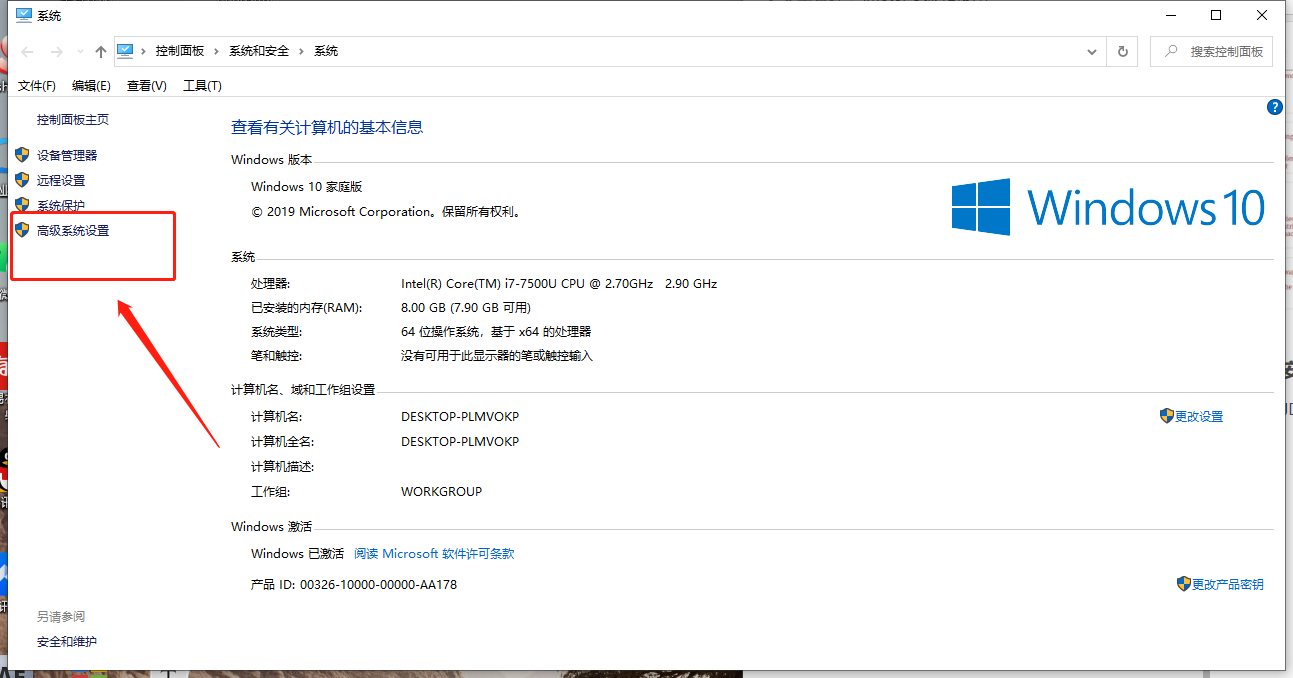Click the Refresh button in address bar
The image size is (1293, 678).
tap(1122, 51)
